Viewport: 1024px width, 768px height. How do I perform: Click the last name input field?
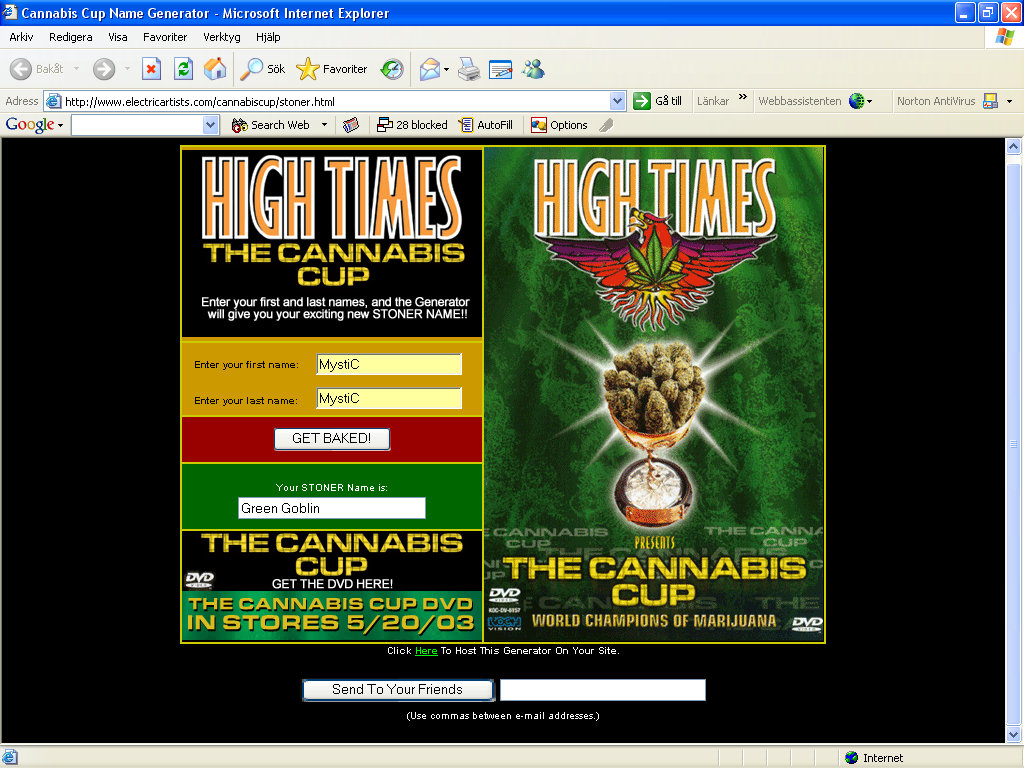coord(389,398)
